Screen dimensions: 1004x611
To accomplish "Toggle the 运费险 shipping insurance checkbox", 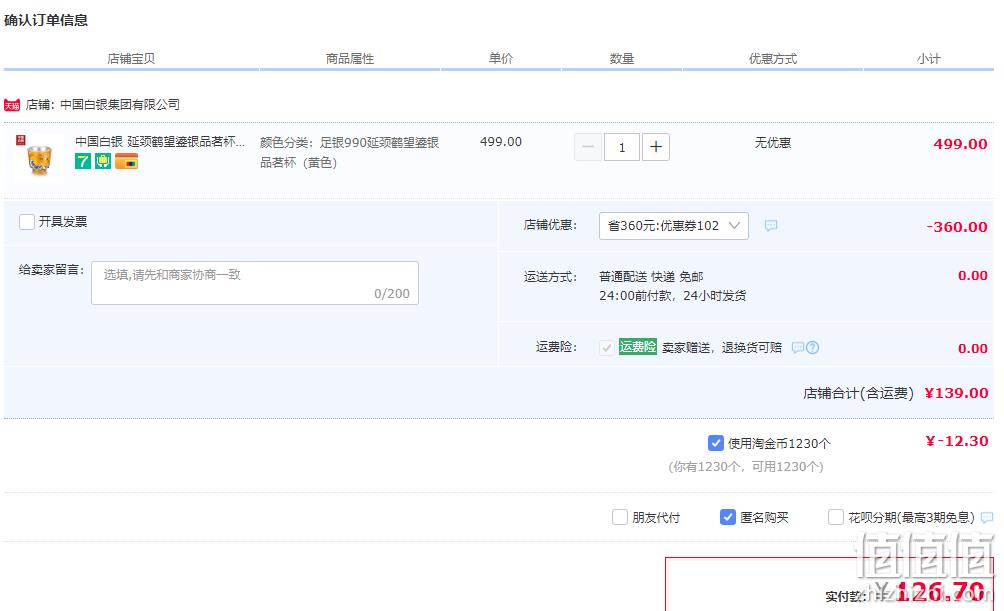I will click(x=606, y=348).
